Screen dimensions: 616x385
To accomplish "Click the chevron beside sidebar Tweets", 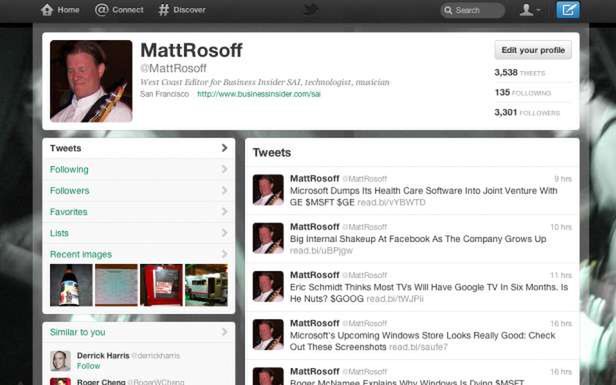I will pos(224,148).
